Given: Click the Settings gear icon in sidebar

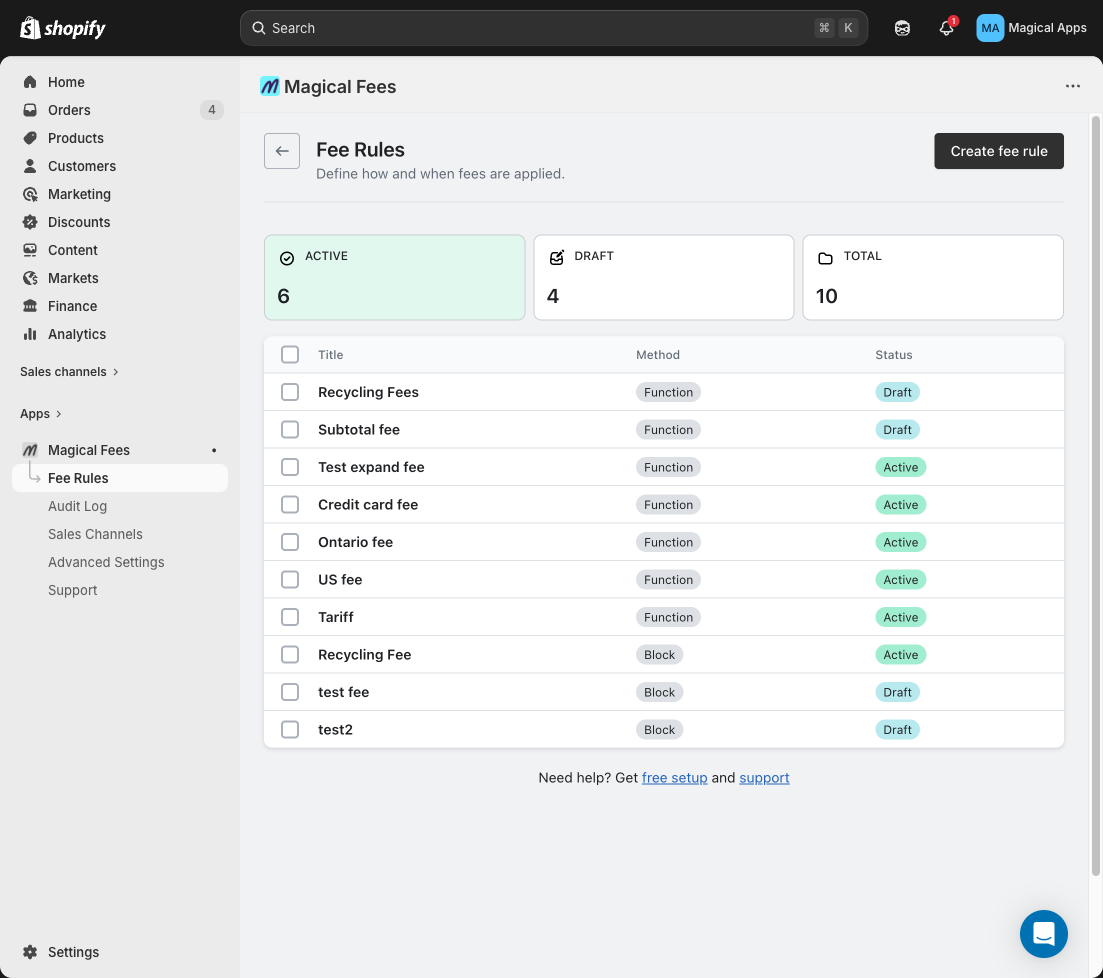Looking at the screenshot, I should click(30, 952).
